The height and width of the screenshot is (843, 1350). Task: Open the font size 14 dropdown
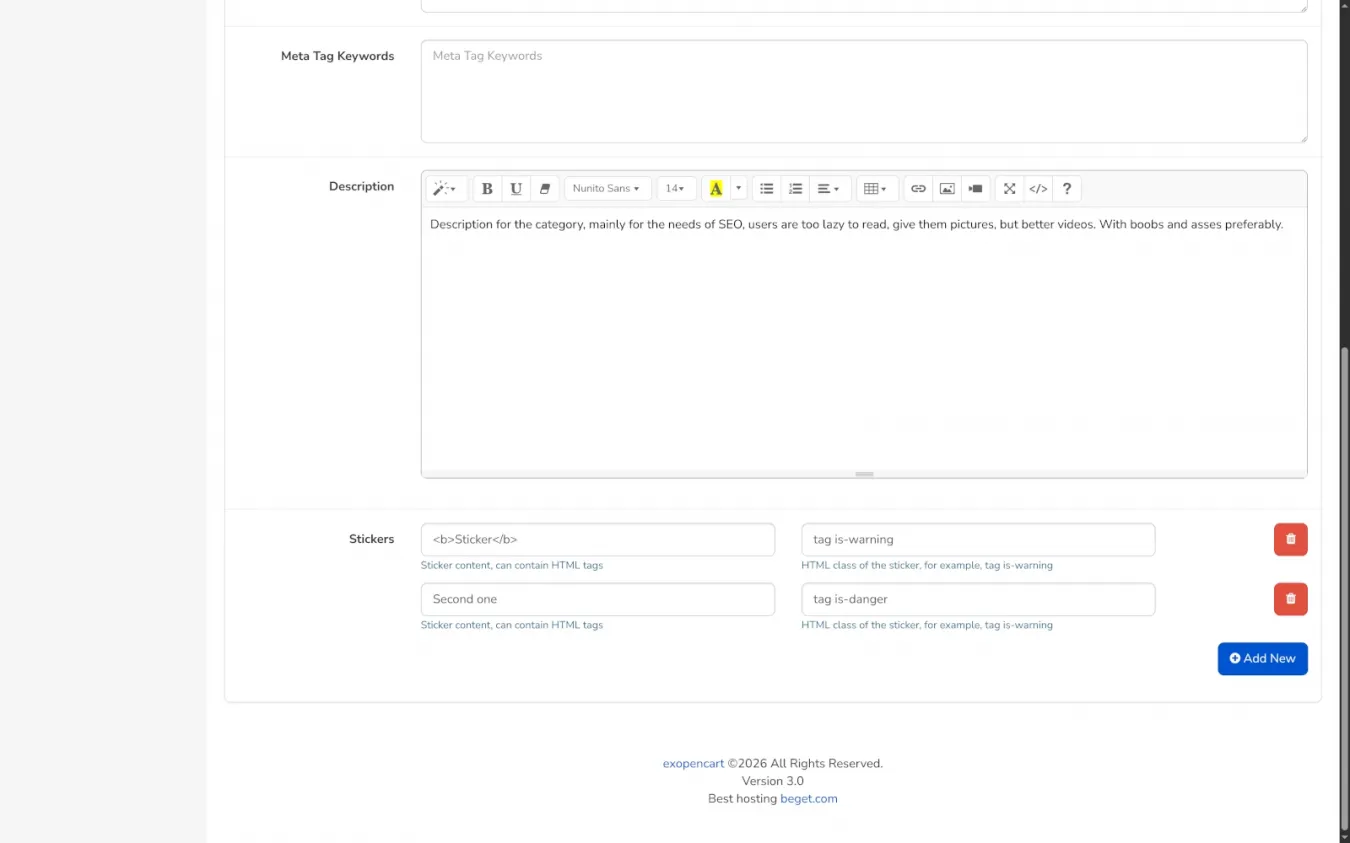[x=676, y=189]
